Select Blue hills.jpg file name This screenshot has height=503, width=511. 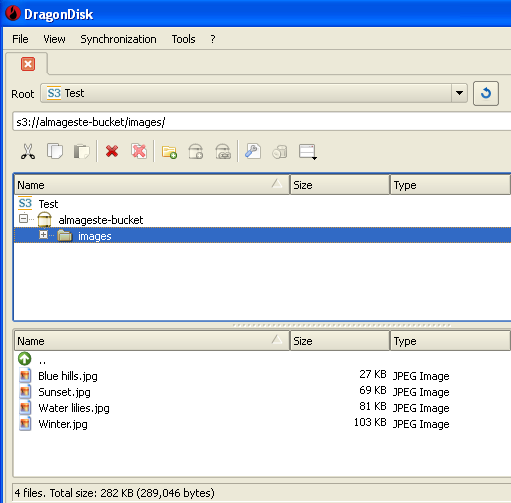(x=68, y=376)
